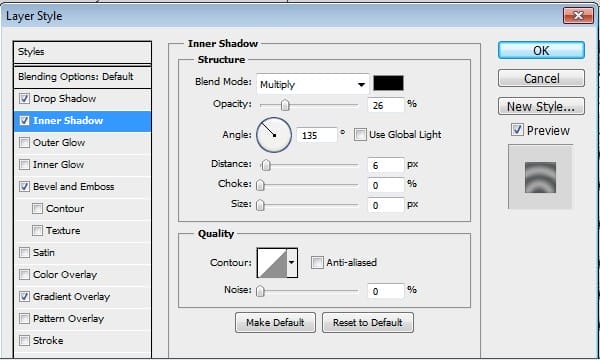Click the contour curve thumbnail
The height and width of the screenshot is (360, 600).
pos(272,263)
